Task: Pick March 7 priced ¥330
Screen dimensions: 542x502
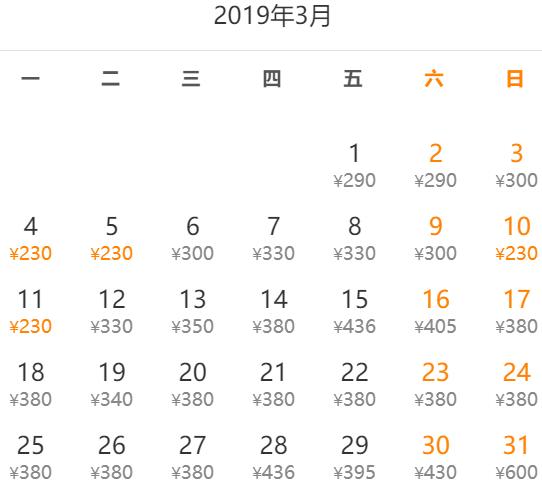Action: [x=273, y=239]
